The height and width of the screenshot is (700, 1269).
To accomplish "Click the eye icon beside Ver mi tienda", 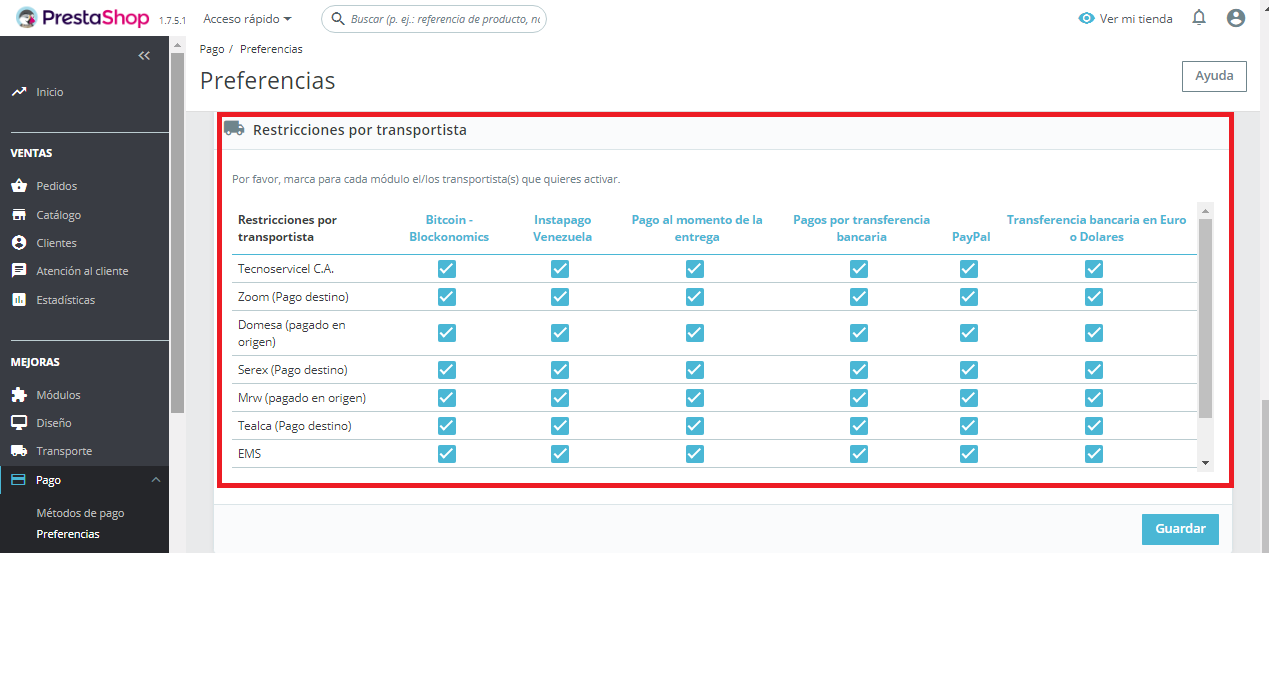I will click(x=1087, y=19).
